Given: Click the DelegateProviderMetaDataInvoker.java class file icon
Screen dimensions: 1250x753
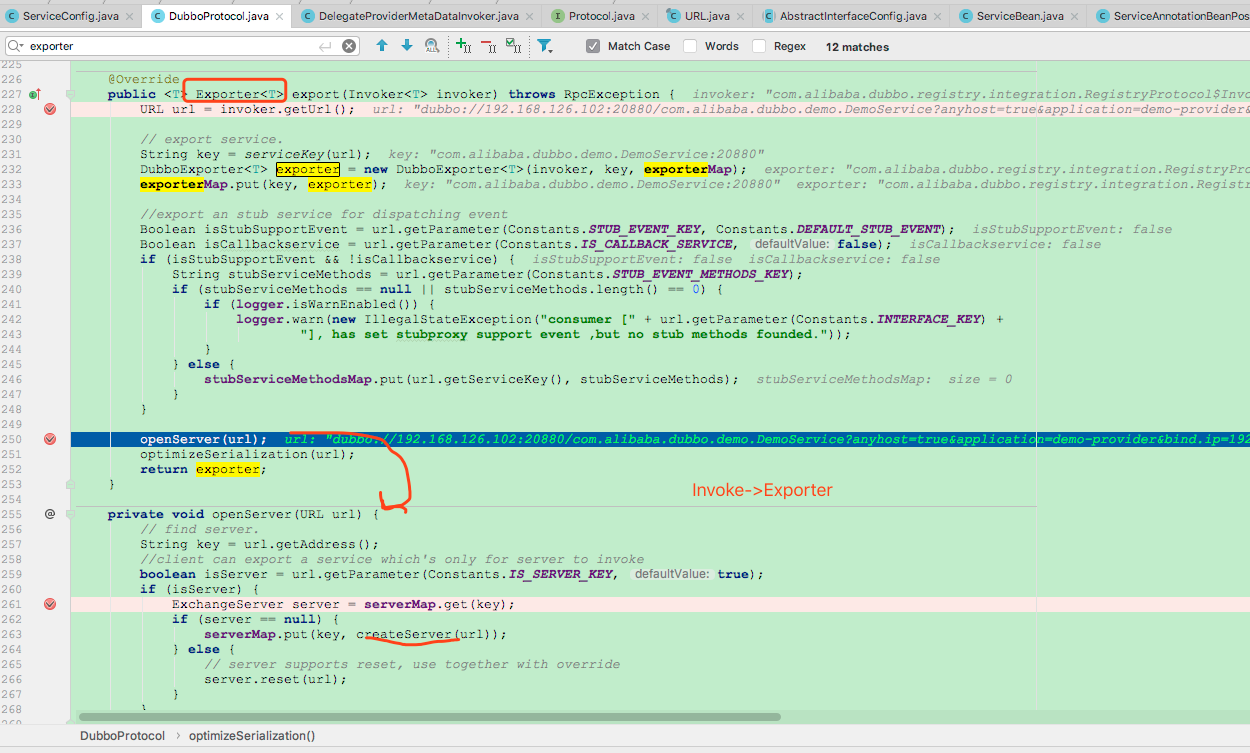Looking at the screenshot, I should (306, 16).
